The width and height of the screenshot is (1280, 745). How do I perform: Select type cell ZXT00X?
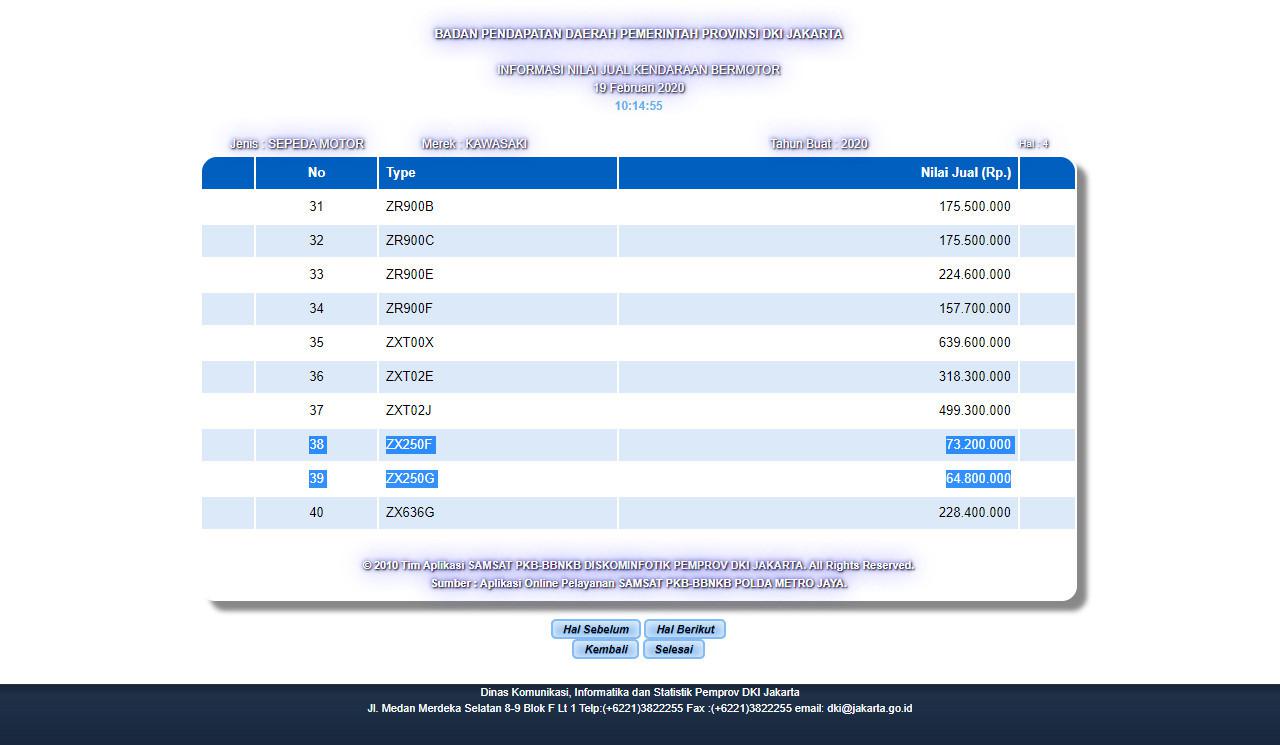point(410,343)
